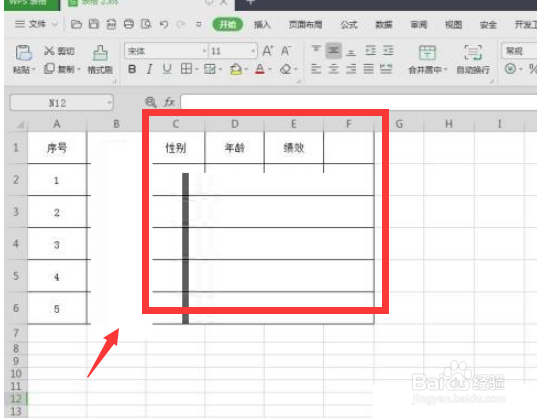This screenshot has width=537, height=418.
Task: Click the currency format icon
Action: click(510, 69)
